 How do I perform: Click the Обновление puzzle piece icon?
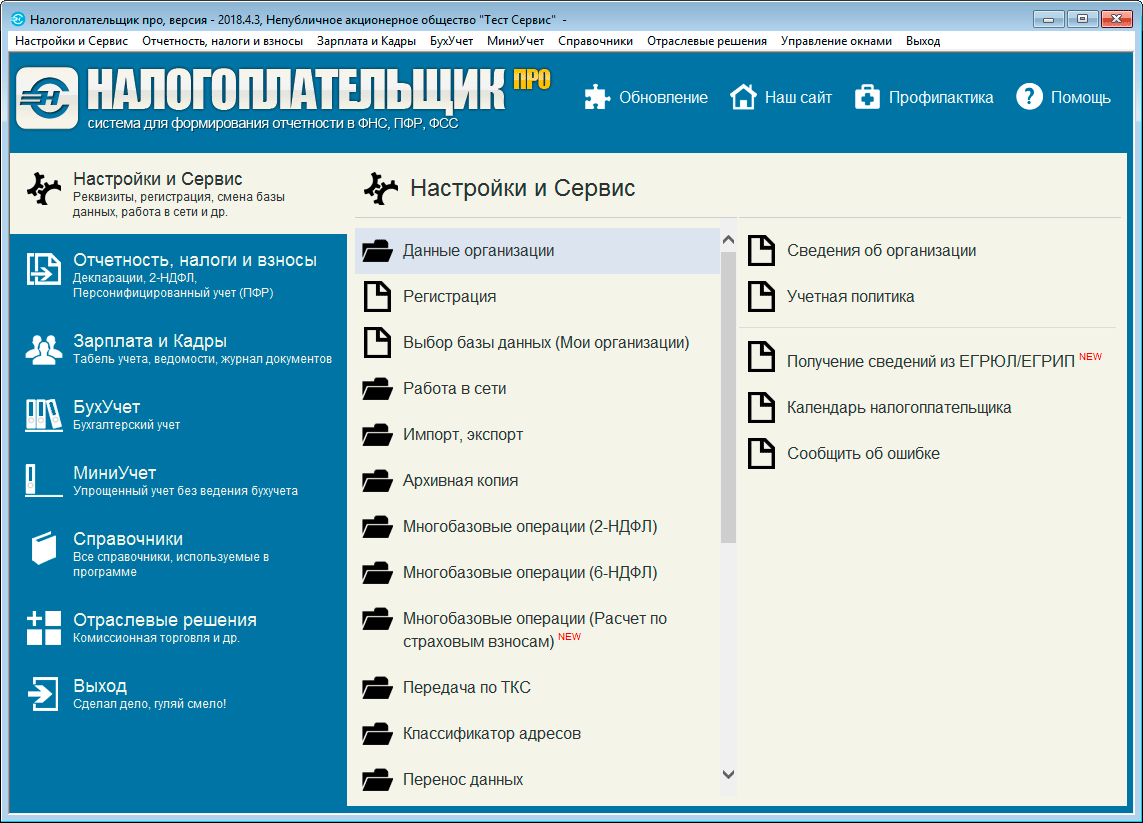(597, 97)
